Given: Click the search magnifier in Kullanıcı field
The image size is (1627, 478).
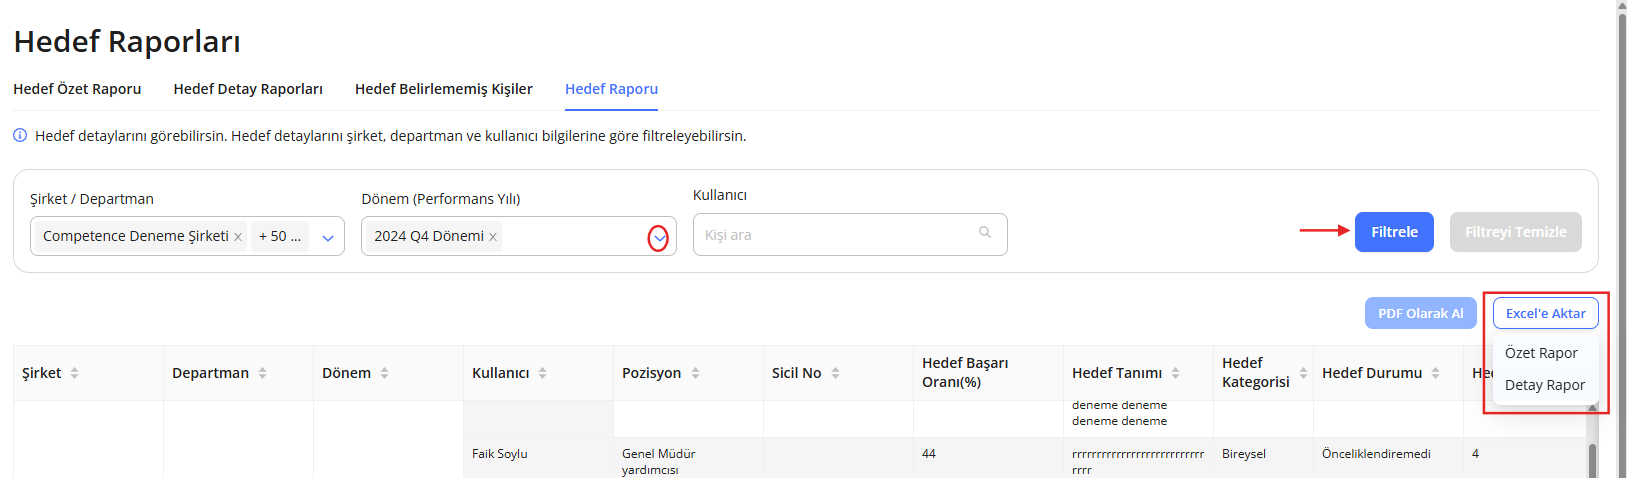Looking at the screenshot, I should point(985,233).
